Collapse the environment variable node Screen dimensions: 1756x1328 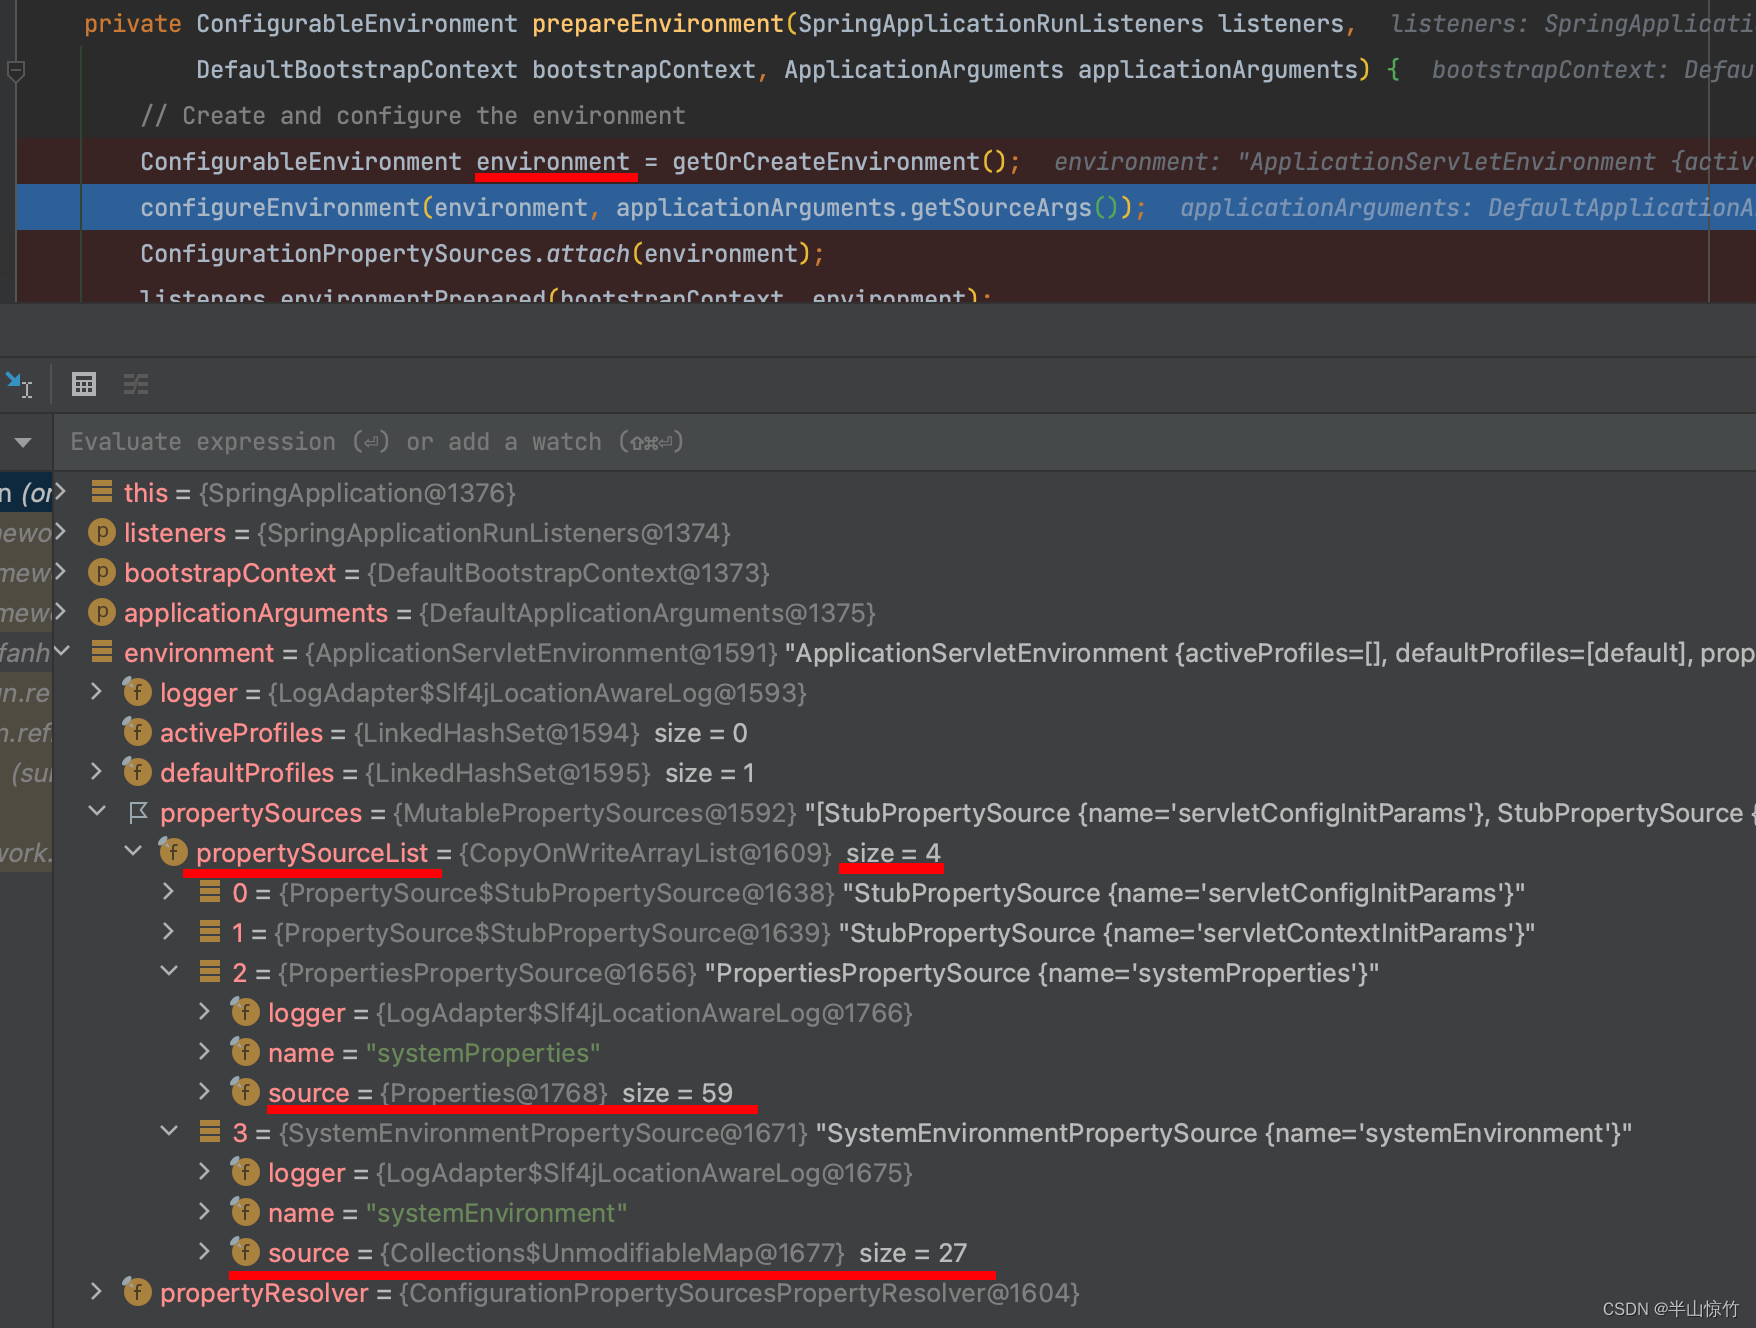(62, 652)
